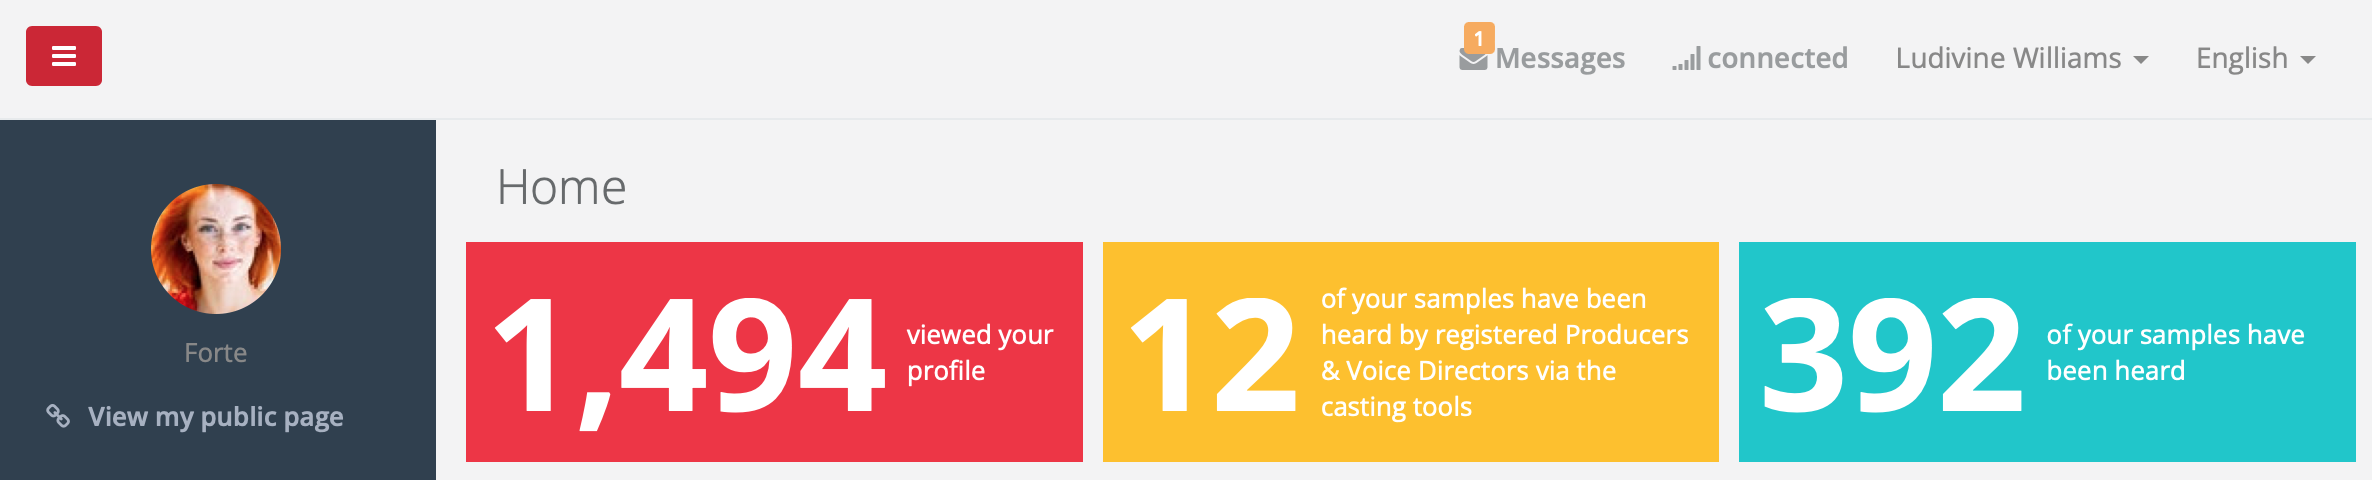The height and width of the screenshot is (480, 2372).
Task: Select the yellow card's number 12
Action: pyautogui.click(x=1213, y=355)
